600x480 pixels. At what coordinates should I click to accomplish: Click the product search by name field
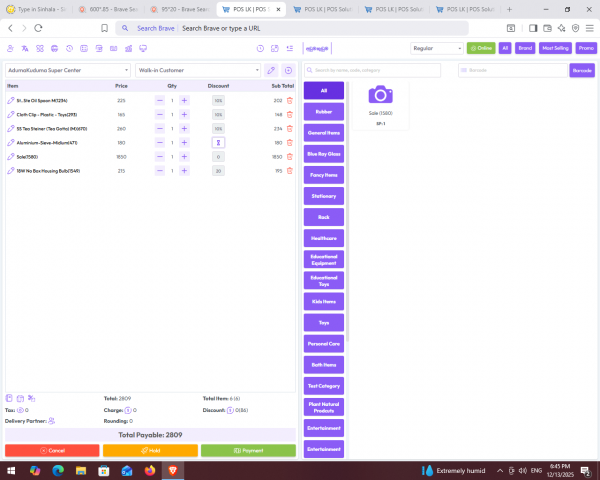click(372, 70)
